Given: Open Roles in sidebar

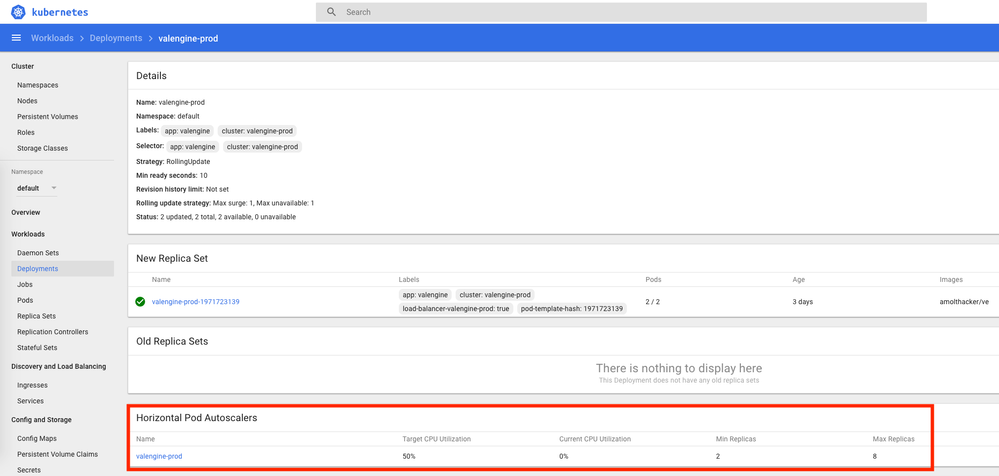Looking at the screenshot, I should [26, 133].
